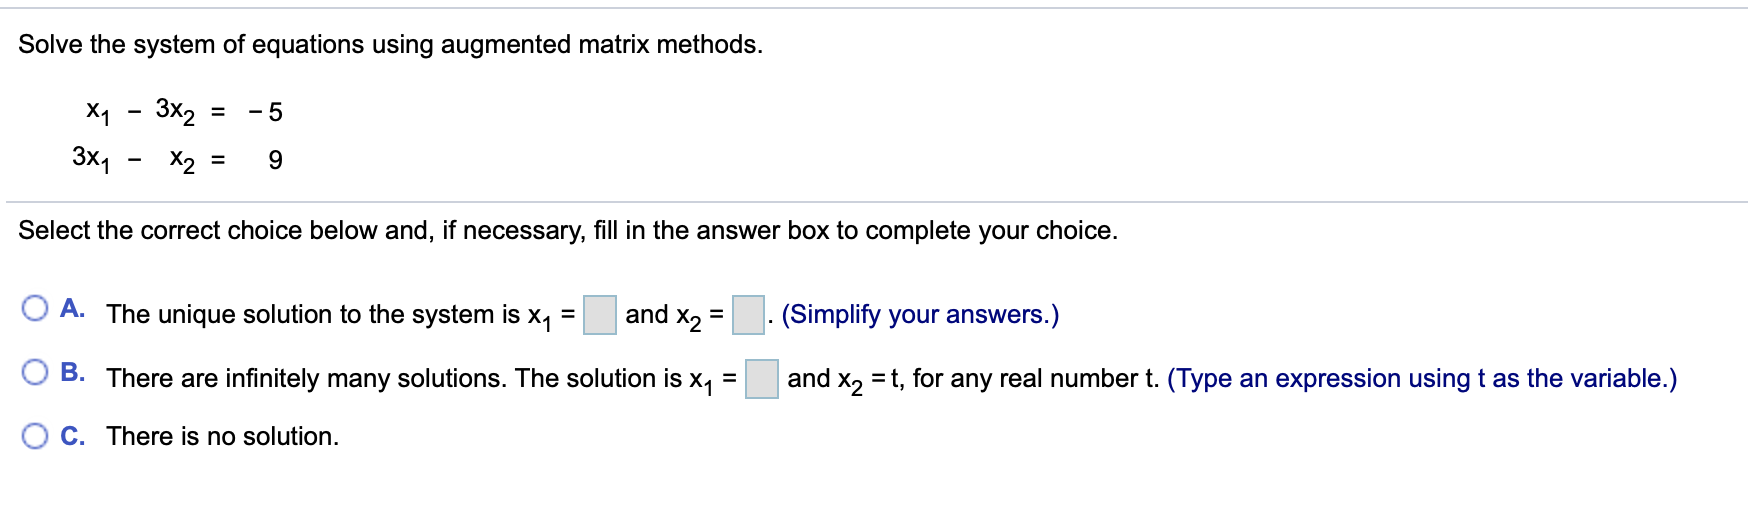Click 'Select the correct choice below' instruction
The height and width of the screenshot is (507, 1748).
coord(568,230)
